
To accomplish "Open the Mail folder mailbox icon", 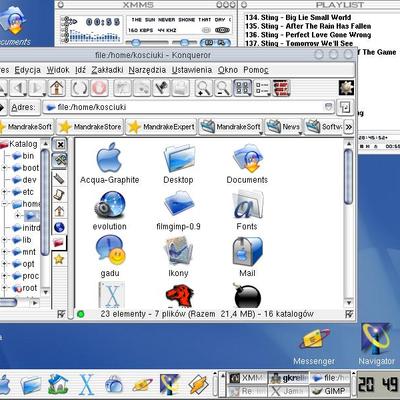I will pos(247,257).
